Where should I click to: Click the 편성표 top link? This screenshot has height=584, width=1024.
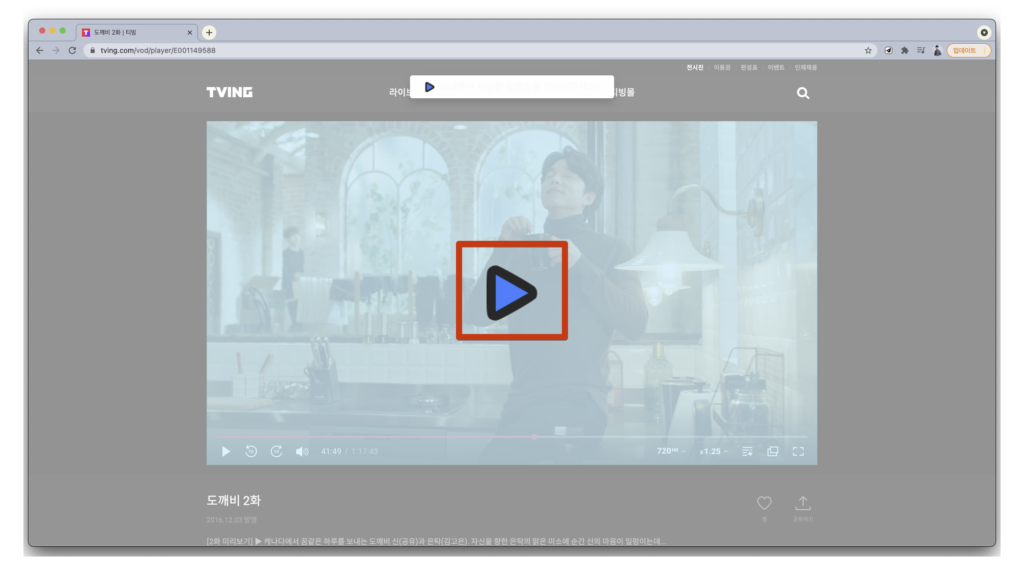tap(748, 67)
